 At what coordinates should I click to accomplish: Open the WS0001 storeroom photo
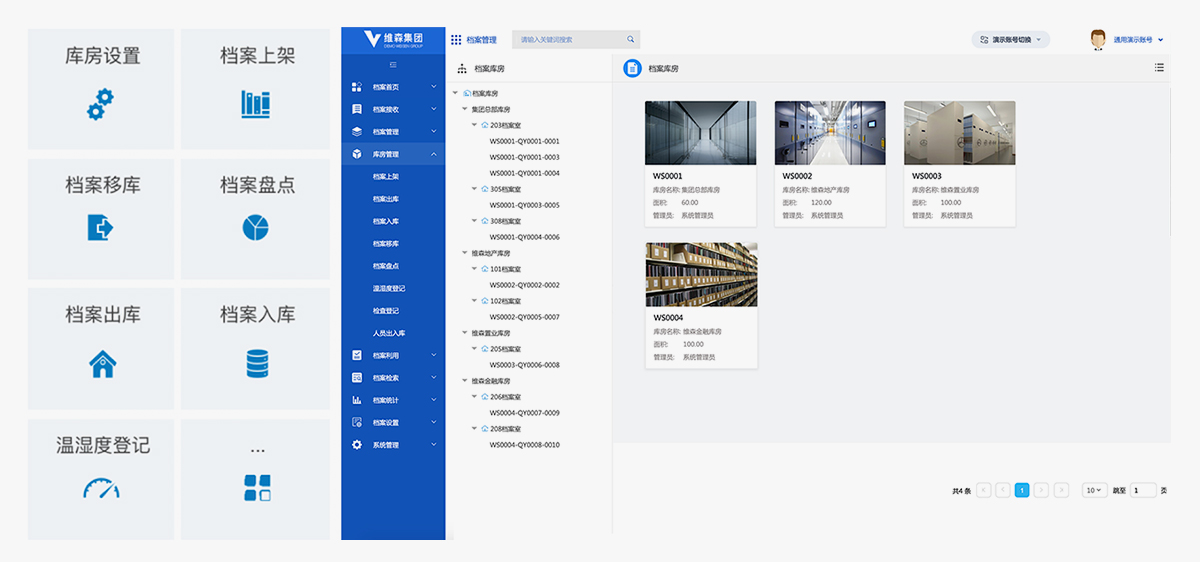(701, 133)
